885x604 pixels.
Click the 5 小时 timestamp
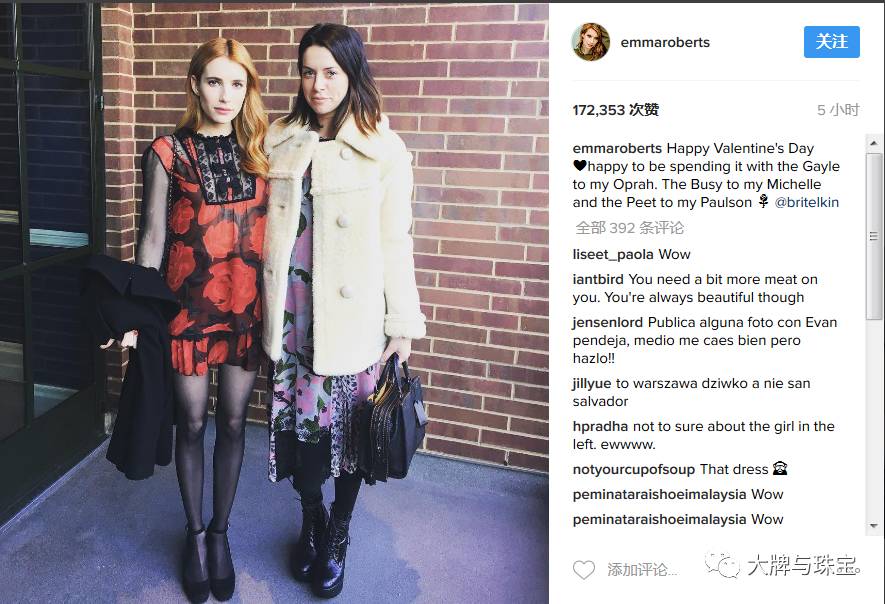click(838, 110)
